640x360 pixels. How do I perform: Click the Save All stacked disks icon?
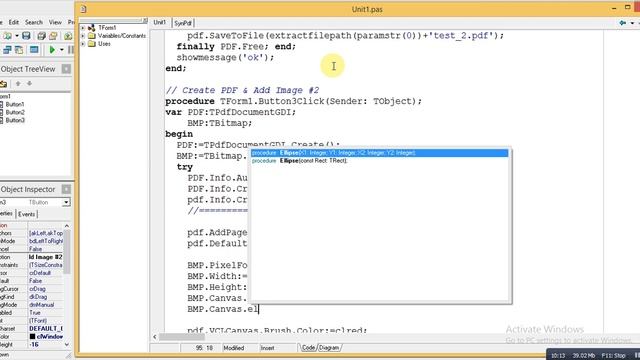coord(41,36)
